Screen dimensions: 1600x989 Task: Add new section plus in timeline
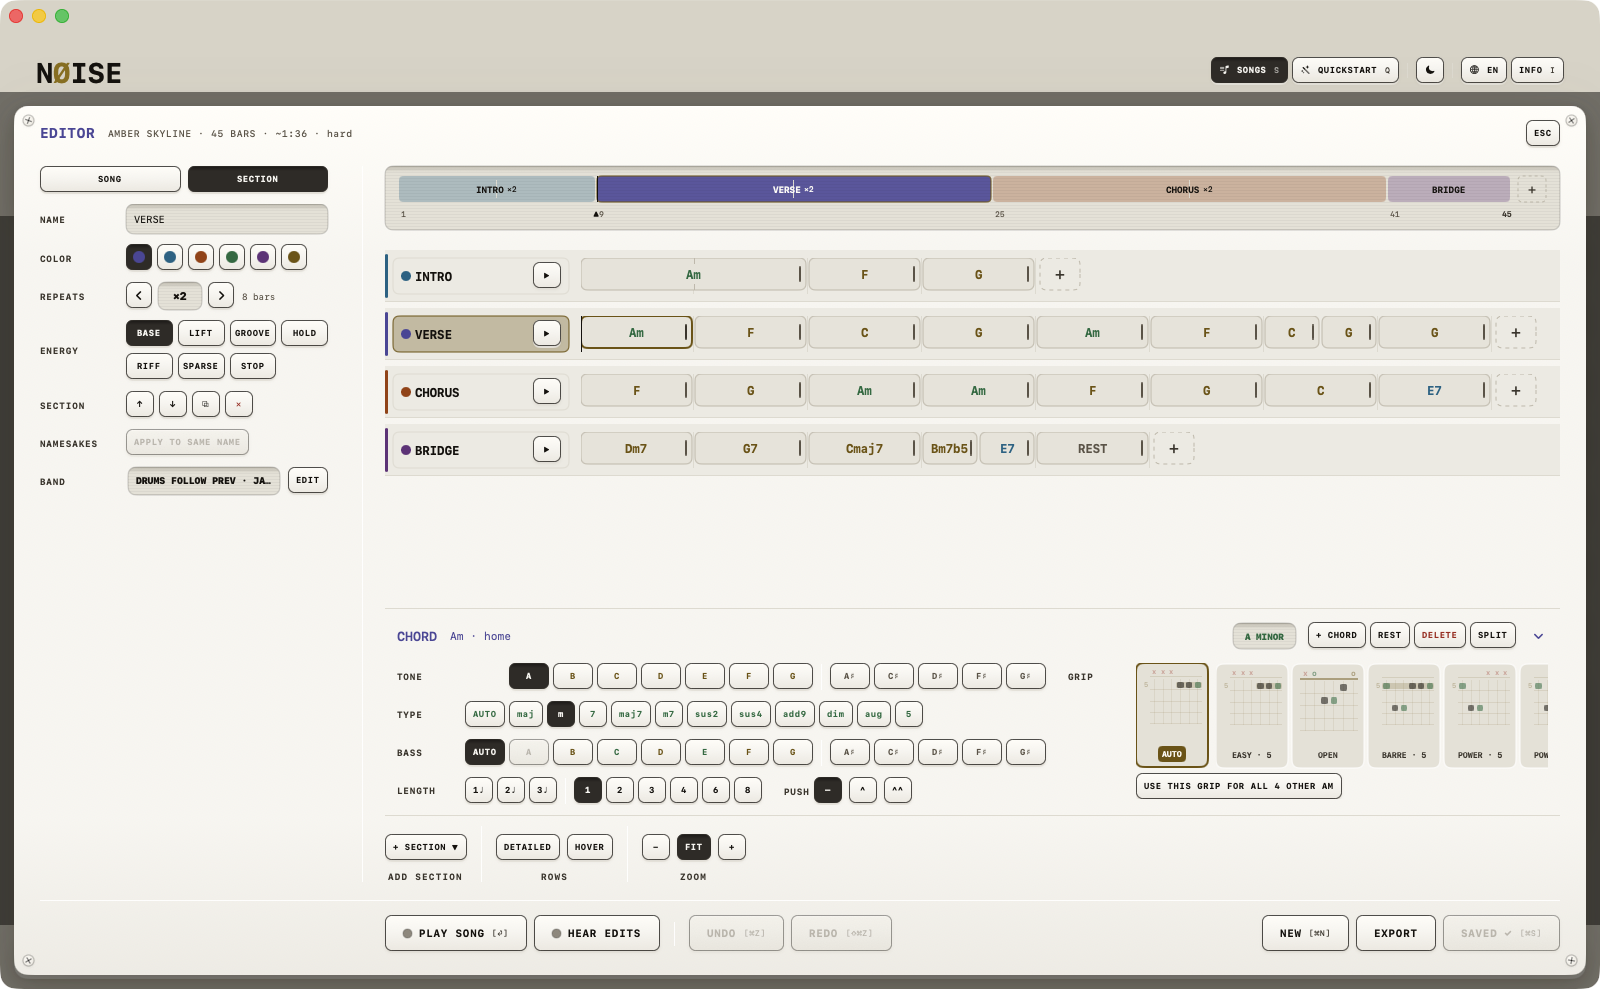click(1532, 189)
